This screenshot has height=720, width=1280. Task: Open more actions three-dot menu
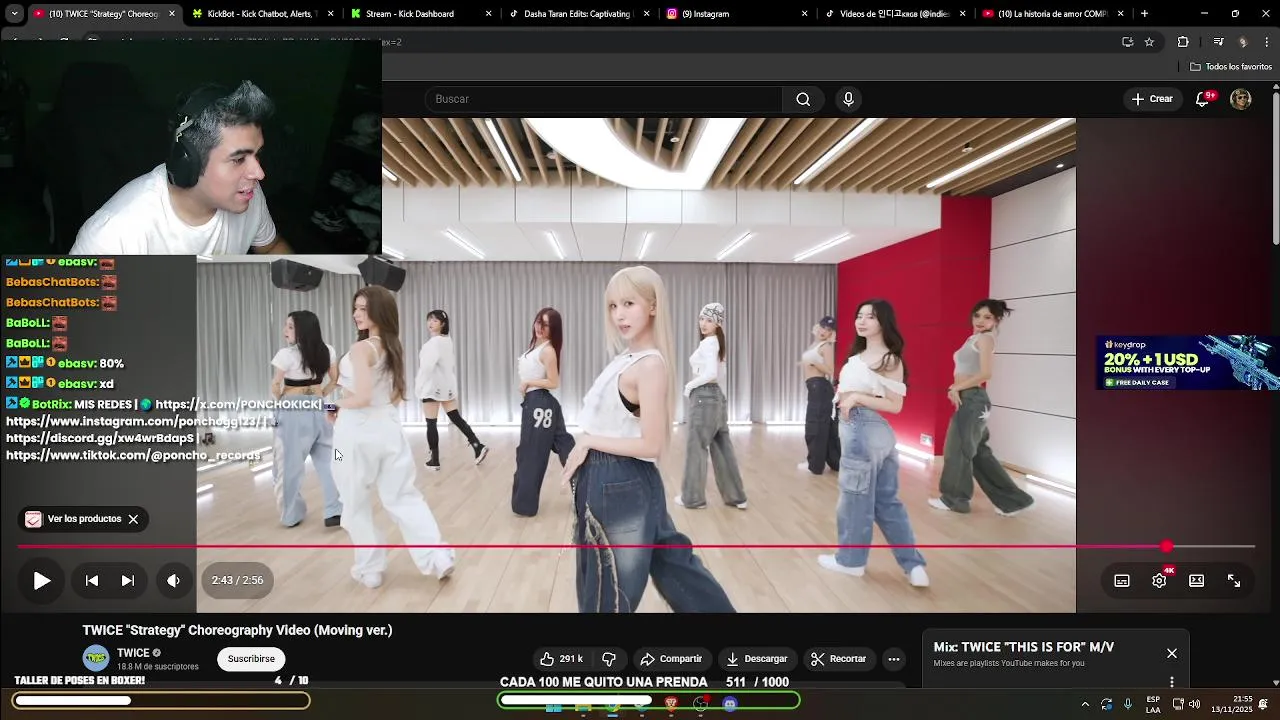click(x=894, y=659)
